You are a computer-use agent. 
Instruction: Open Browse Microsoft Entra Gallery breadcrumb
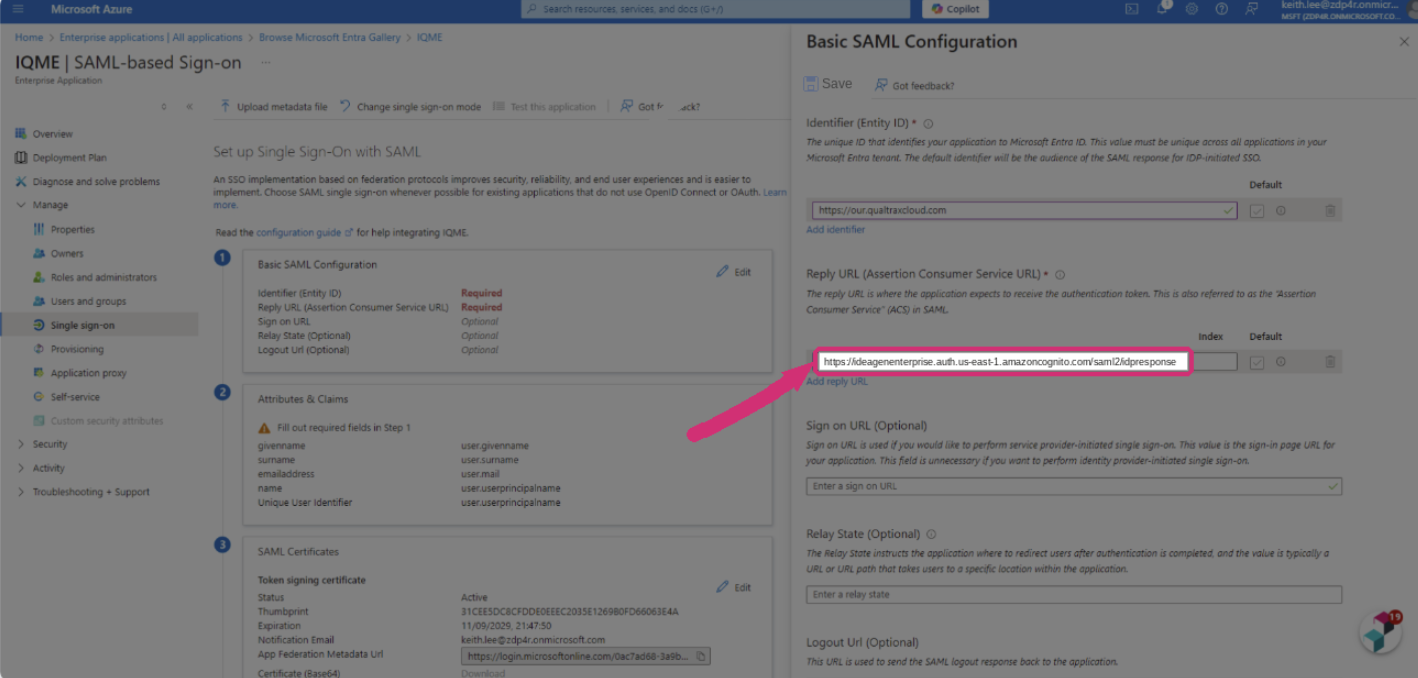(330, 37)
